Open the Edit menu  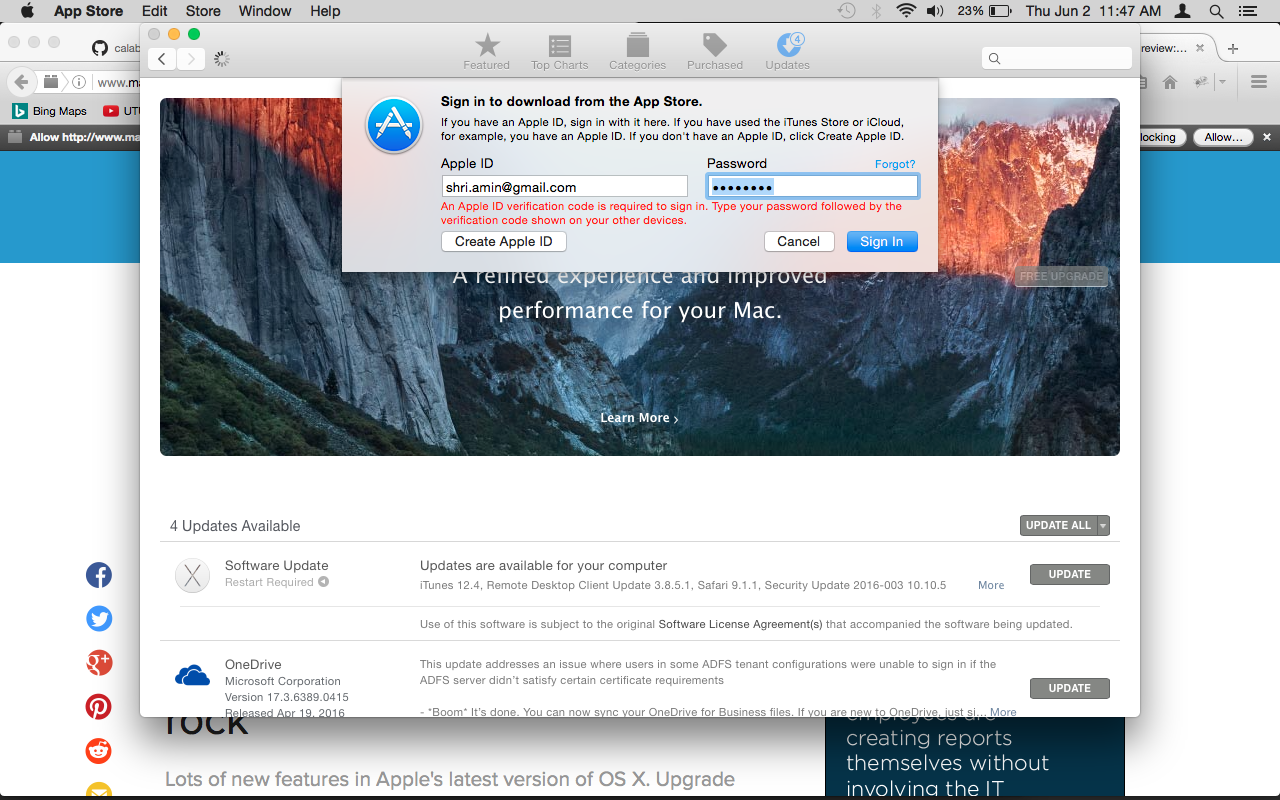[x=154, y=11]
